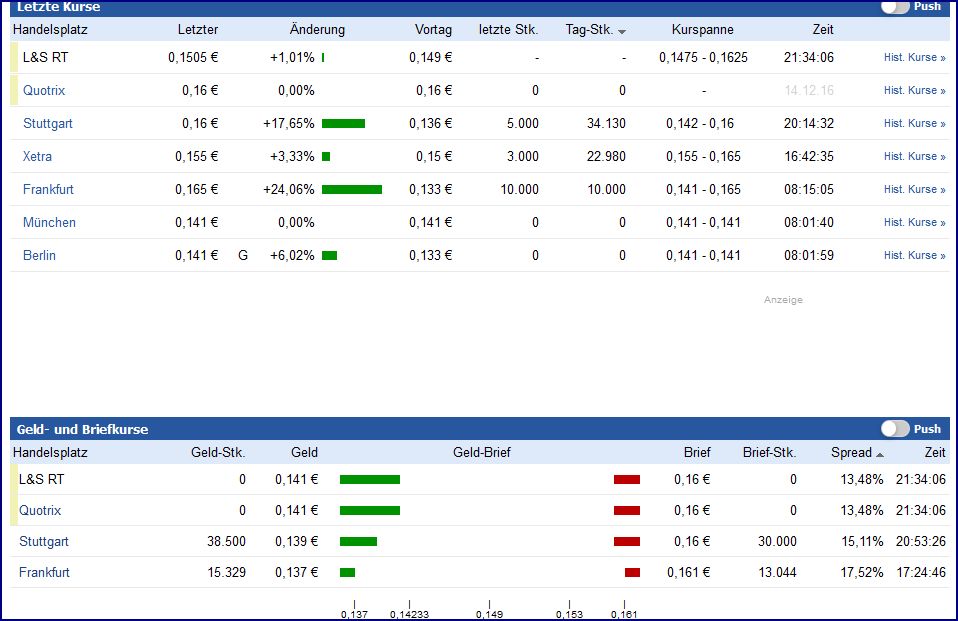Open Hist. Kurse for Xetra
This screenshot has width=958, height=621.
click(914, 157)
